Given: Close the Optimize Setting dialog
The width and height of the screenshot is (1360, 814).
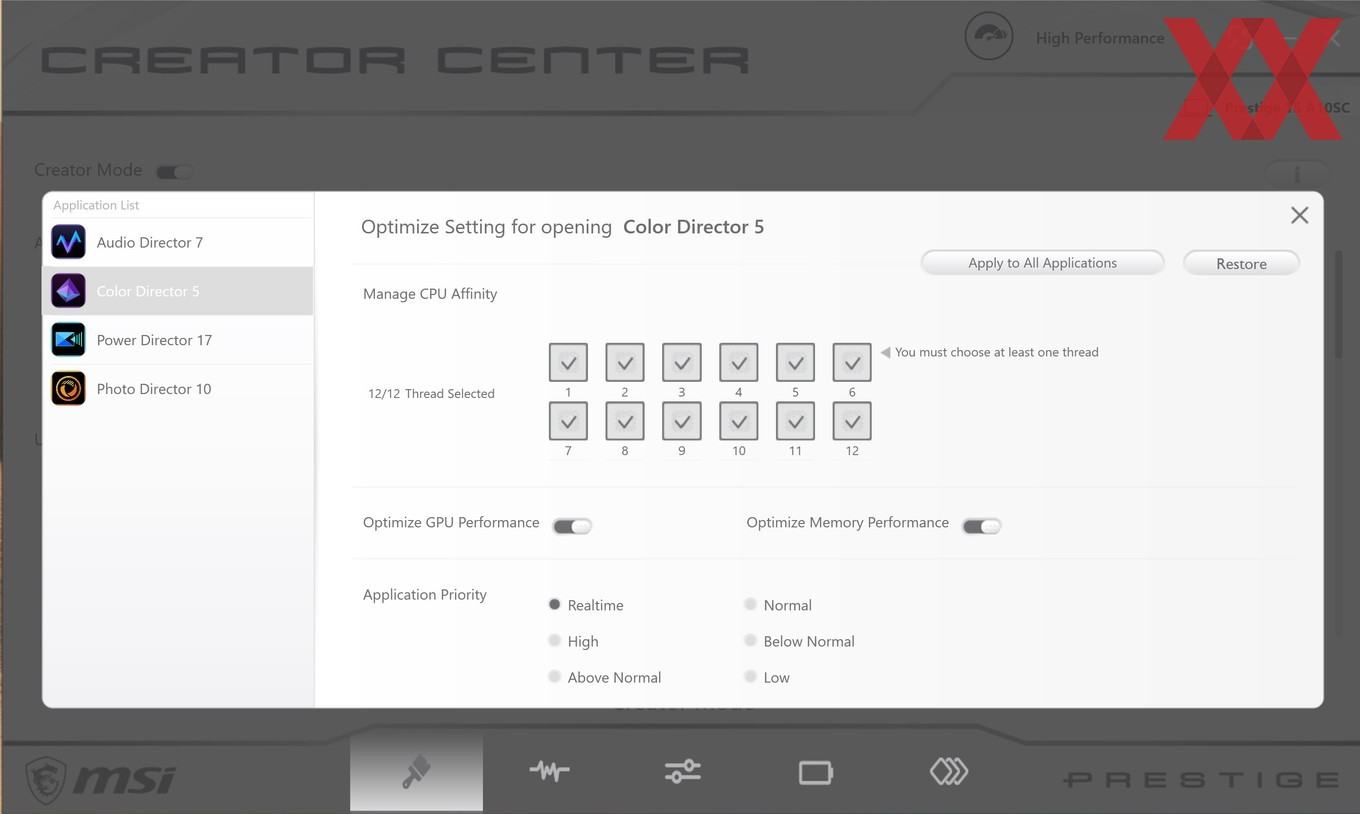Looking at the screenshot, I should tap(1299, 215).
